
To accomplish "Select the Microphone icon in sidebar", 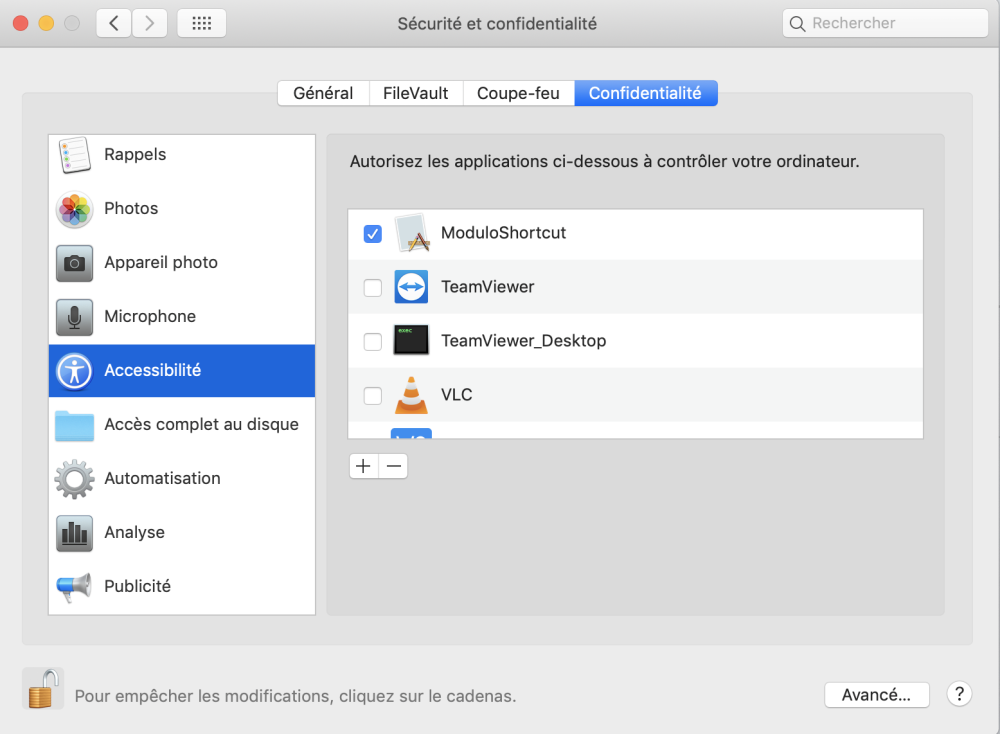I will click(x=74, y=317).
